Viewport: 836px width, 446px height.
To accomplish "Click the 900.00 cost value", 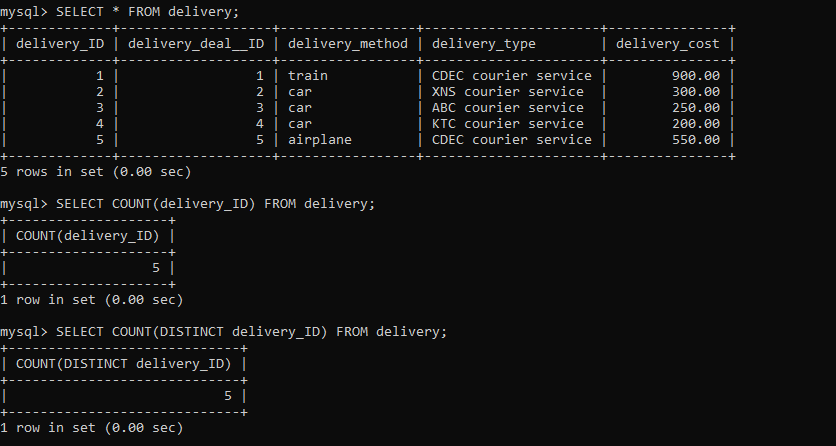I will 696,76.
